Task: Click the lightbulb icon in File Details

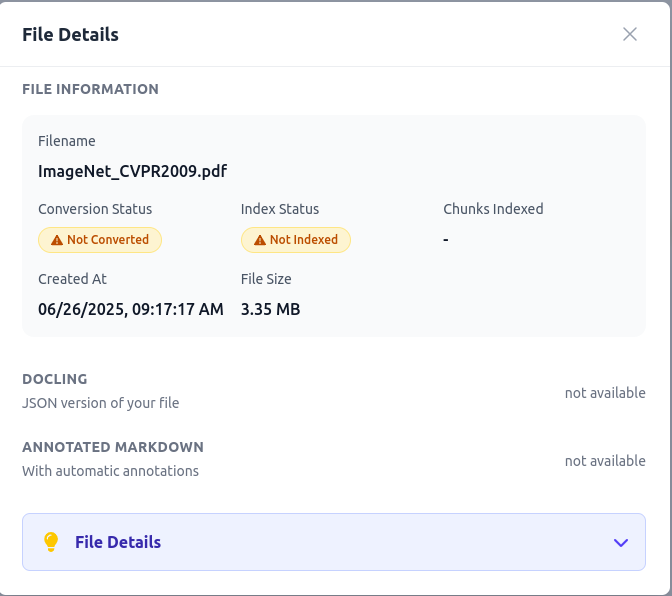Action: pos(51,542)
